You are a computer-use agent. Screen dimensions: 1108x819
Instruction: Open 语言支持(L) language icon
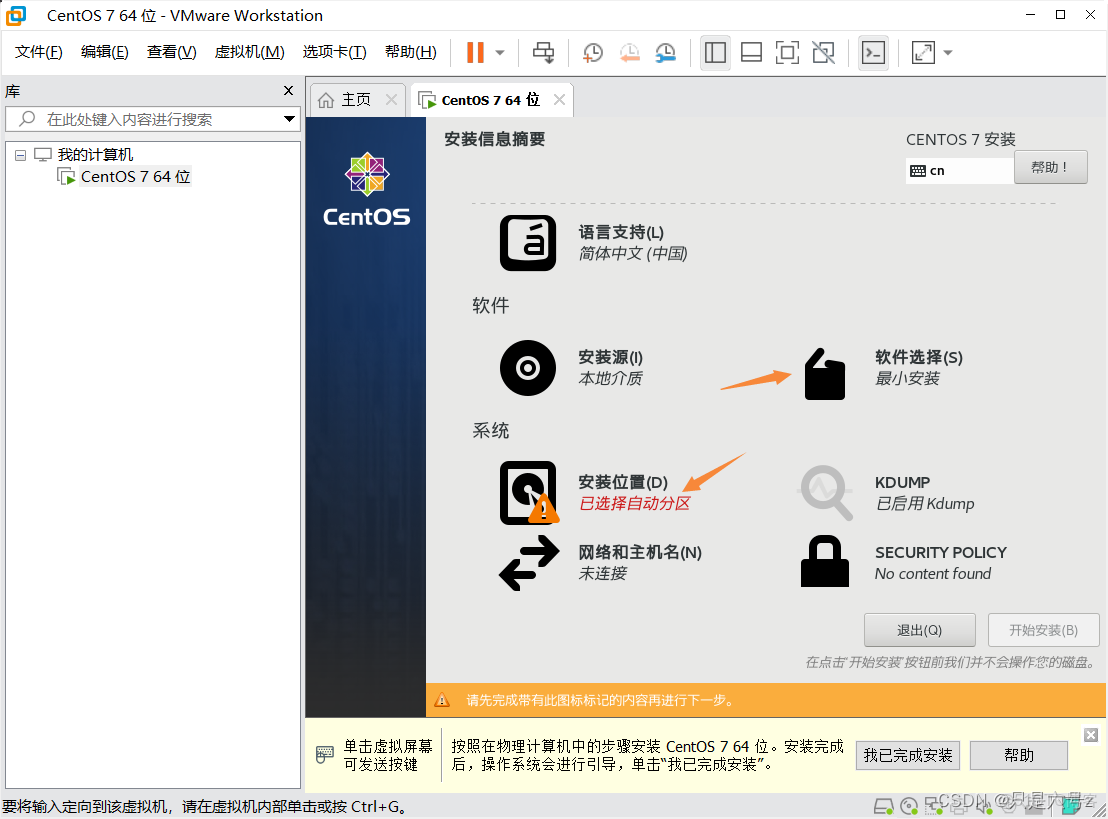[528, 243]
